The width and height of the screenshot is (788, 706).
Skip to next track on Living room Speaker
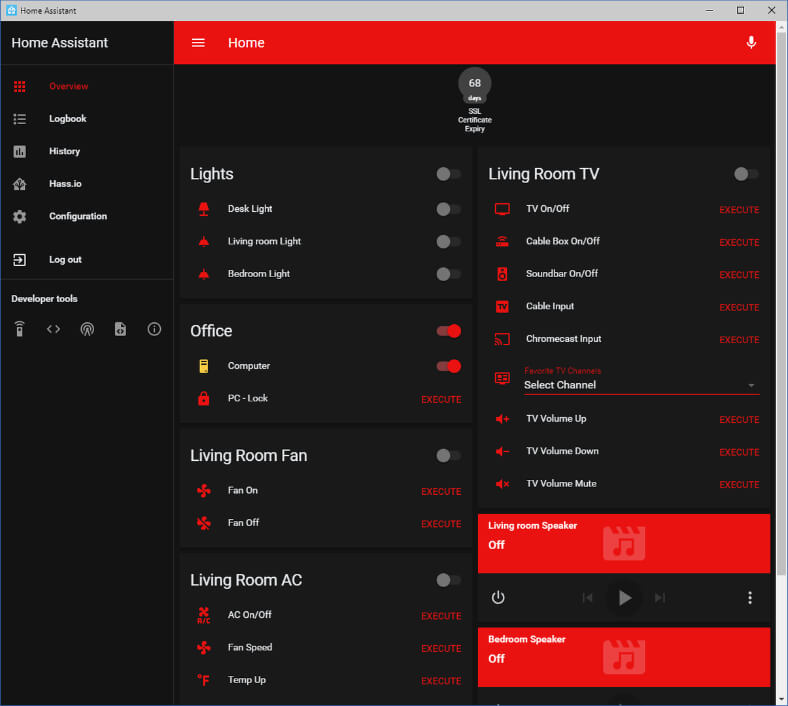tap(660, 597)
